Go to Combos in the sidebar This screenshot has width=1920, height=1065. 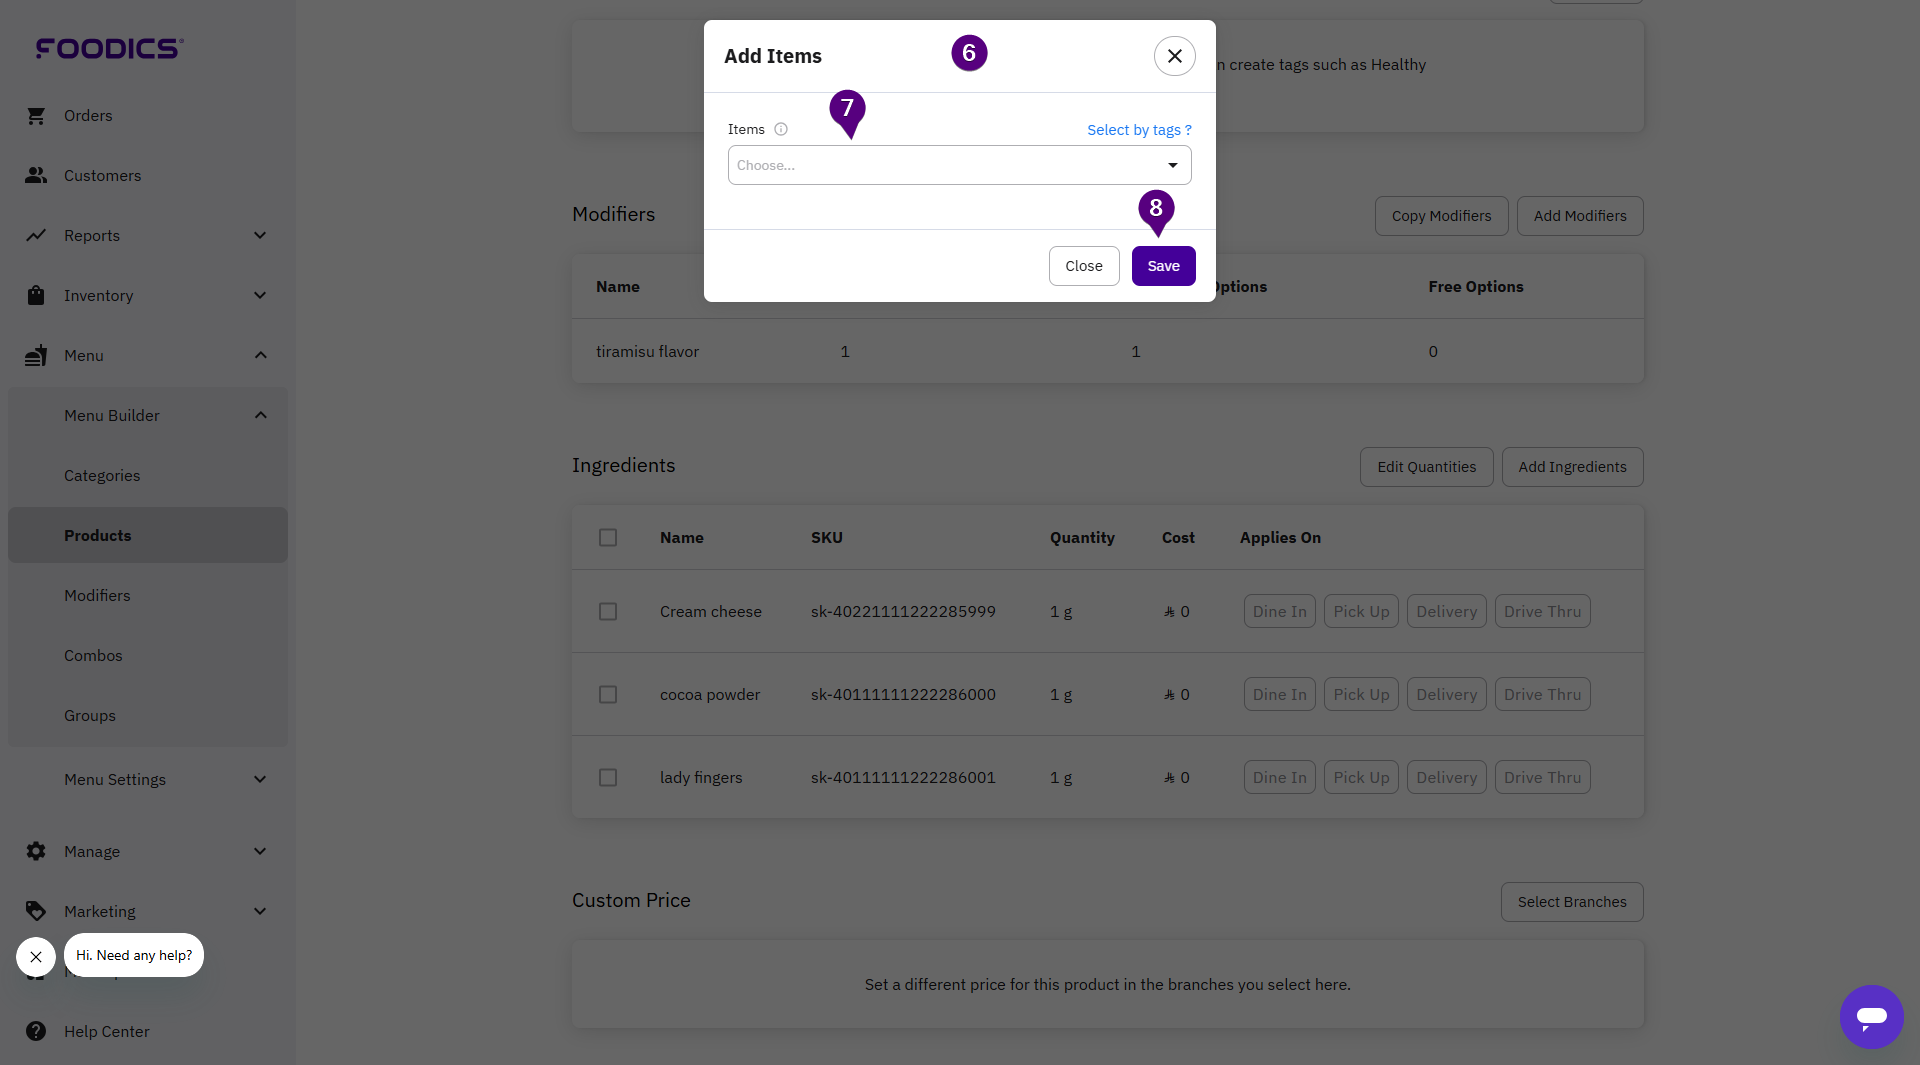93,655
